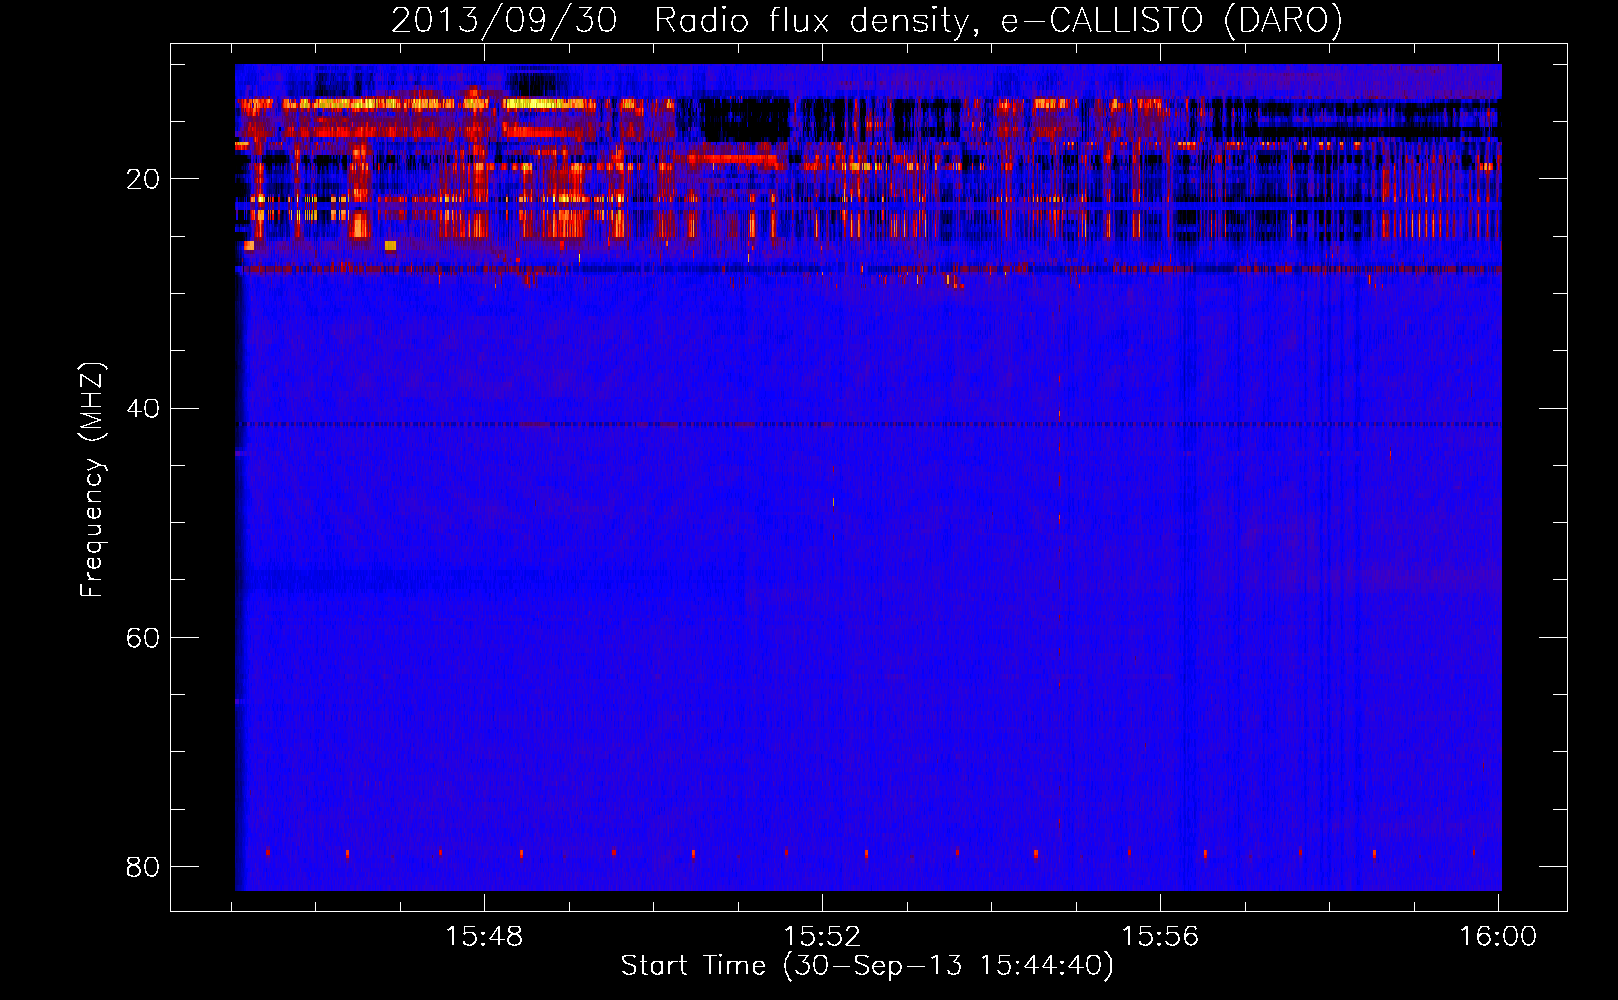Click the 40 MHz frequency tick label
1618x1000 pixels.
pyautogui.click(x=143, y=408)
